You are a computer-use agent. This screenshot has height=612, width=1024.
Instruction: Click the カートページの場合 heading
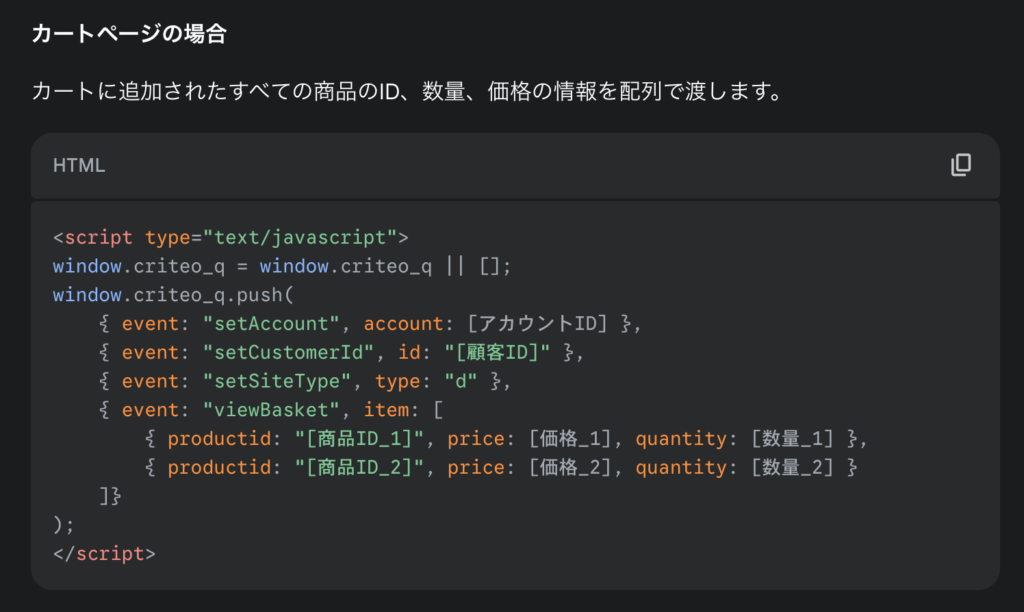[x=129, y=35]
